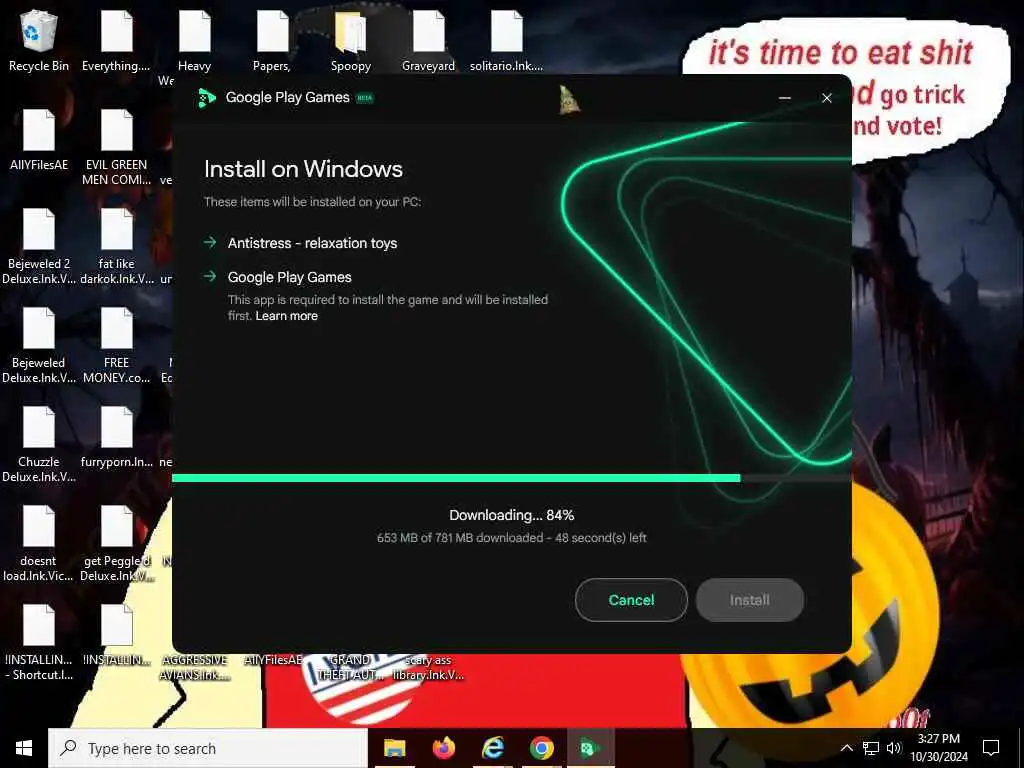
Task: Select the fat like darkok shortcut icon
Action: pos(116,246)
